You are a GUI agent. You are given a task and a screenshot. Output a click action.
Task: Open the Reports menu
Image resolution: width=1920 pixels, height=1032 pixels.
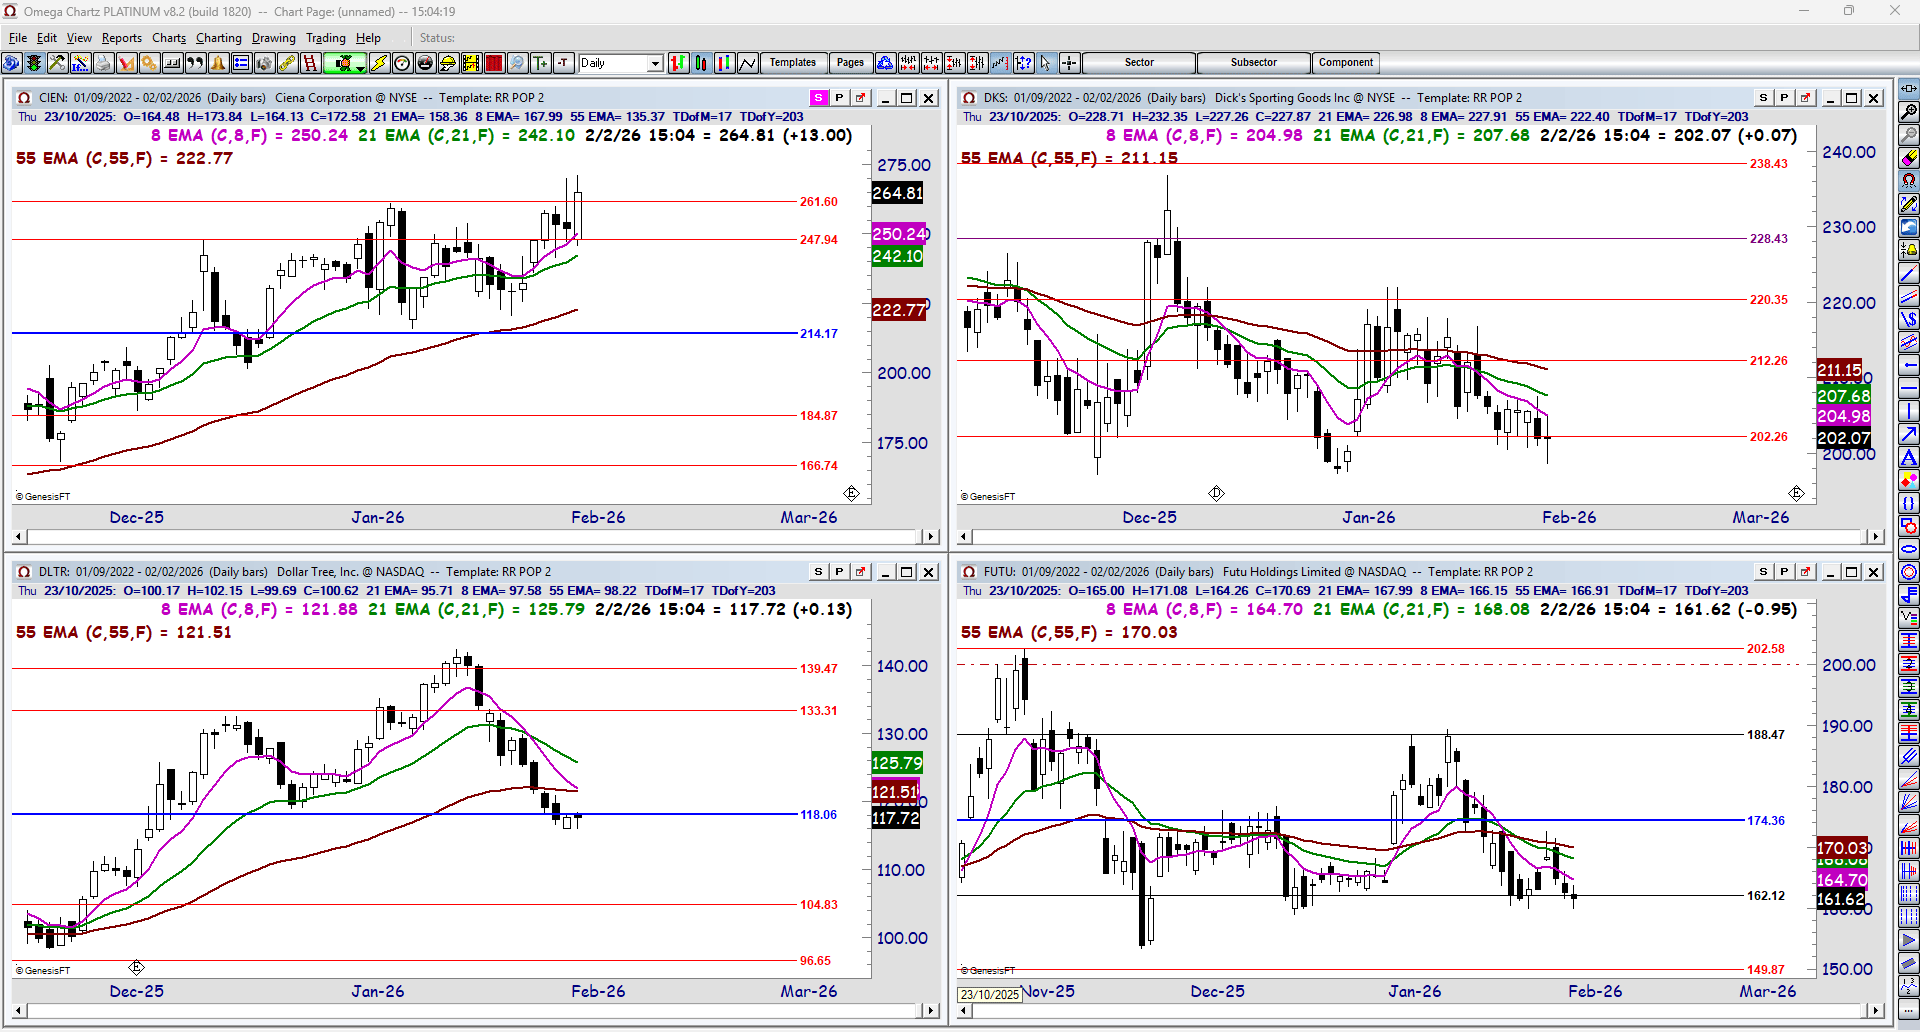(122, 38)
